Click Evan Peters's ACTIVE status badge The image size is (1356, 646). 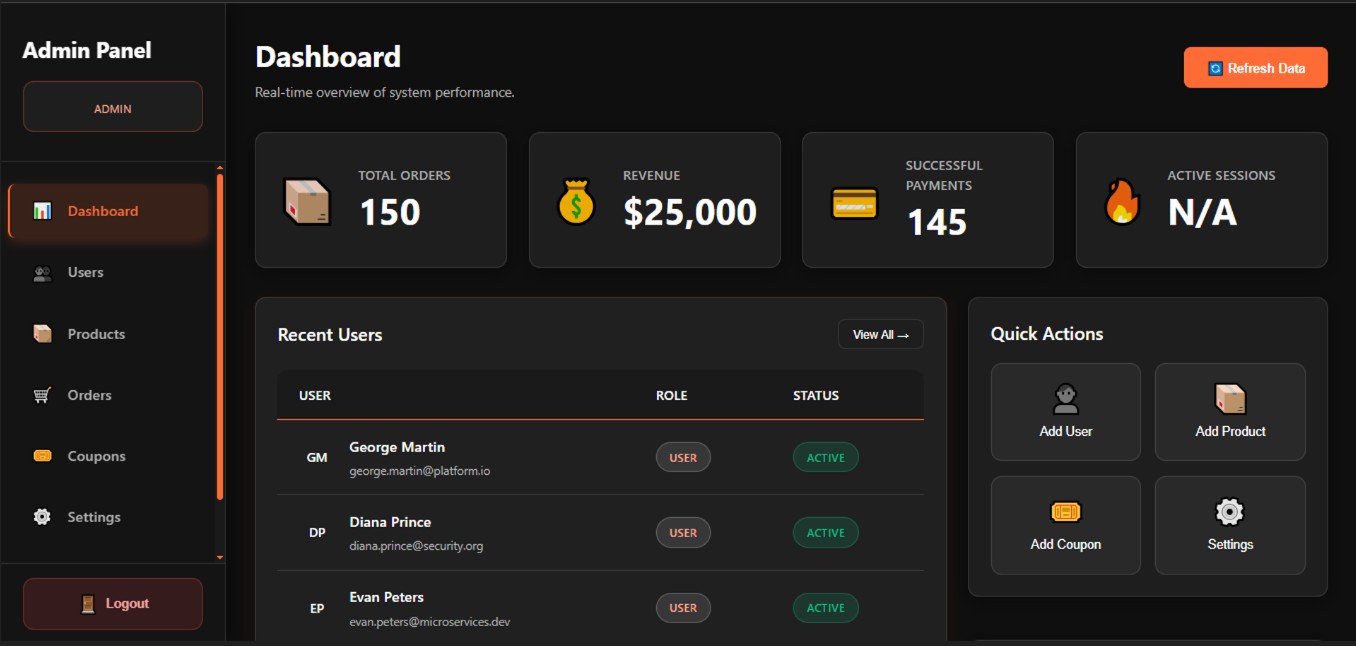pyautogui.click(x=826, y=608)
